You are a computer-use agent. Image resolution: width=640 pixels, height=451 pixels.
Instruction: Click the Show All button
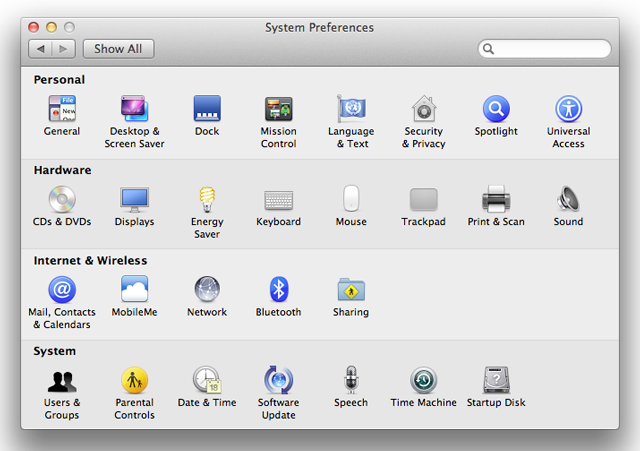pyautogui.click(x=118, y=49)
